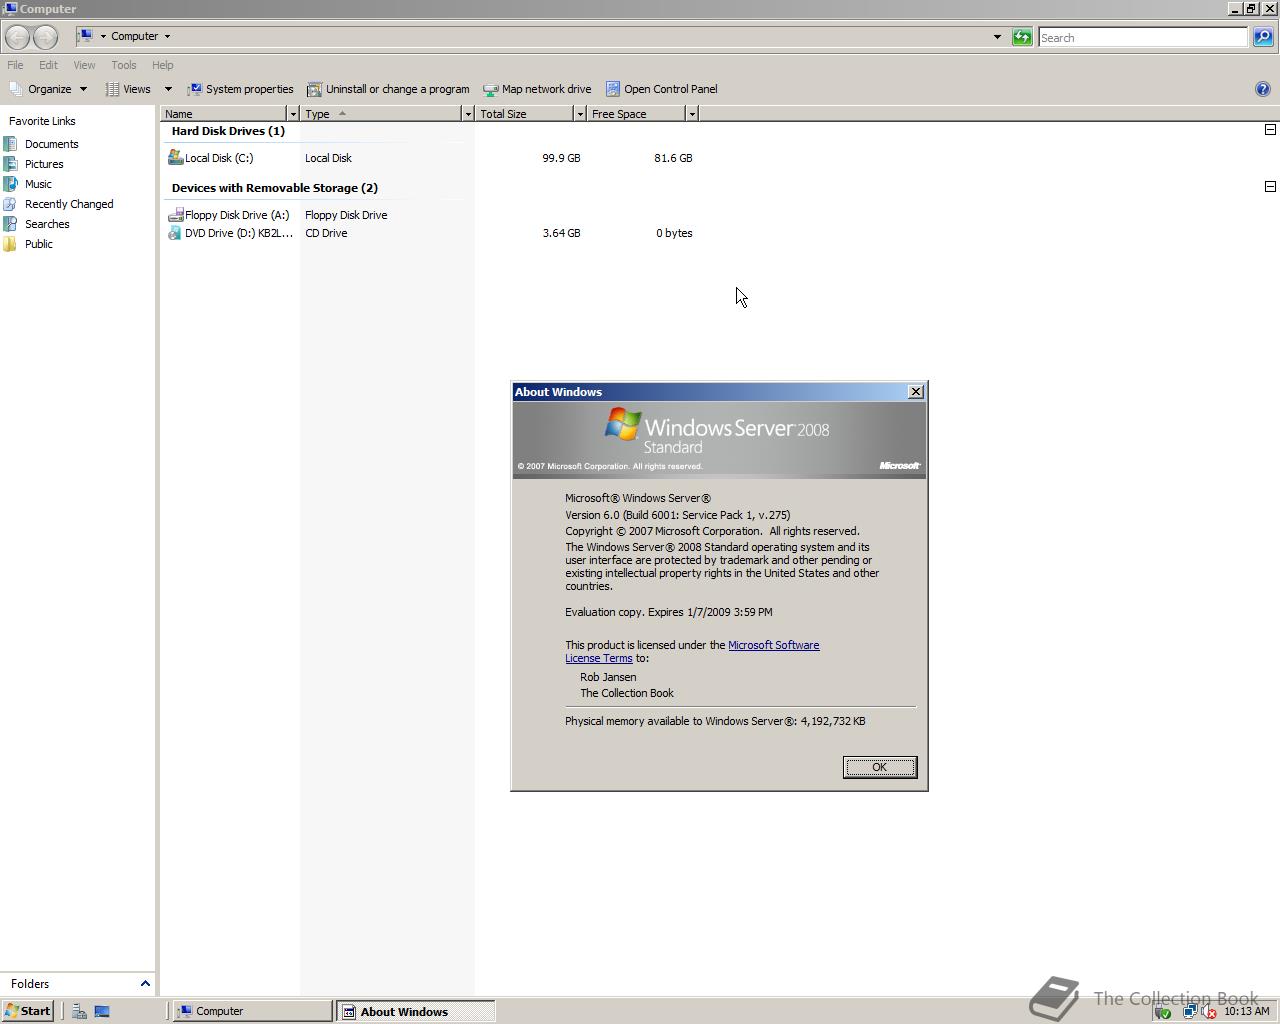Click the Server Manager quick launch icon
The height and width of the screenshot is (1024, 1280).
[79, 1011]
